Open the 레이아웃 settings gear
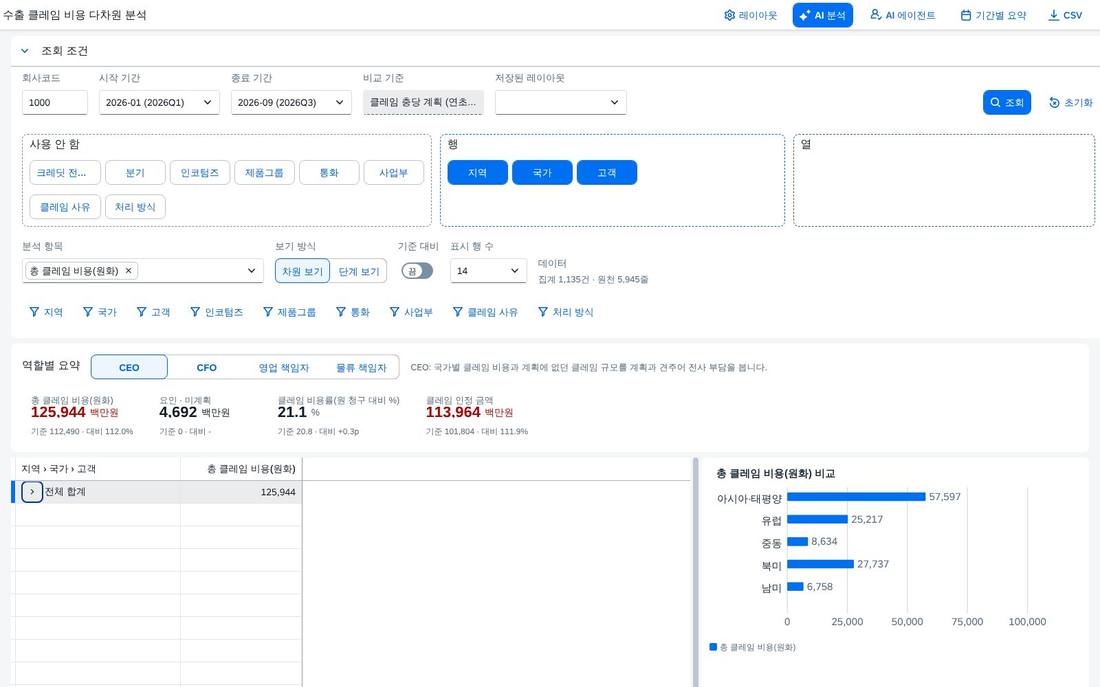Screen dimensions: 1100x687 tap(750, 15)
